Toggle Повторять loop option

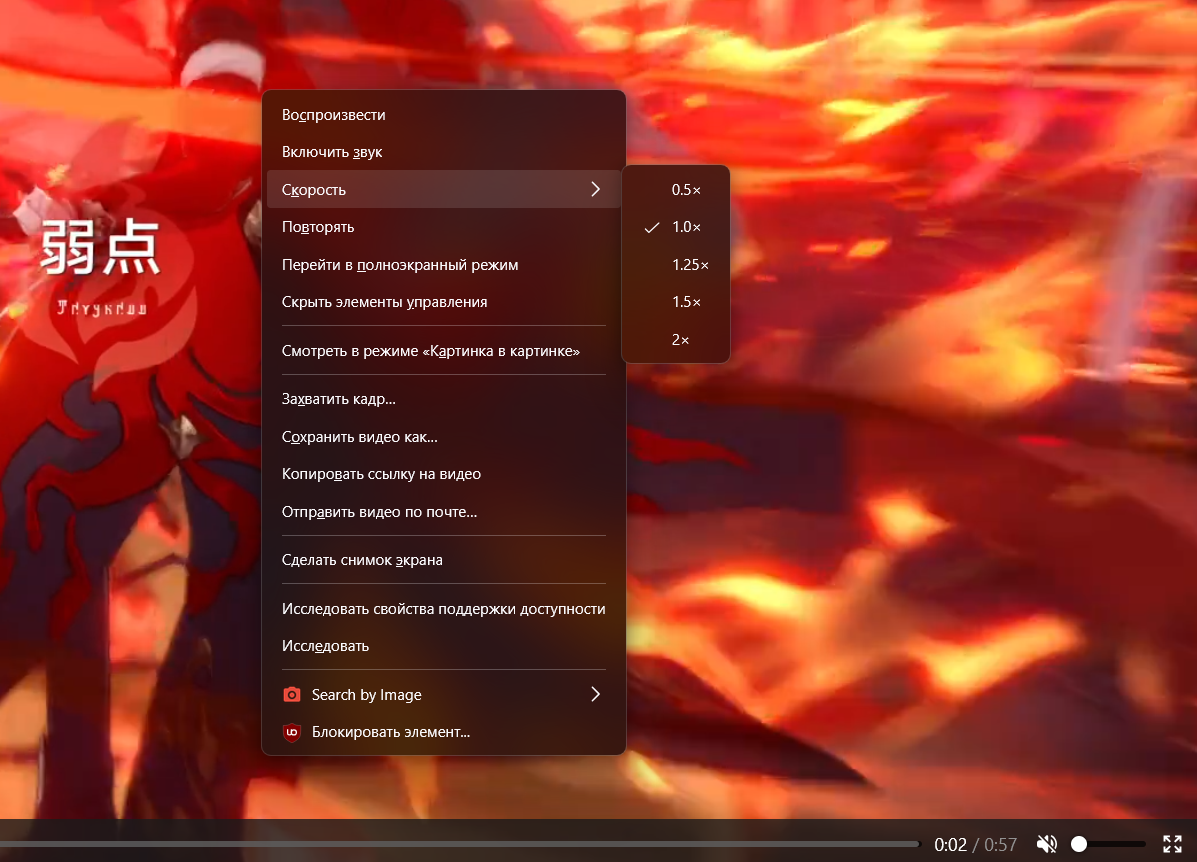pyautogui.click(x=444, y=227)
